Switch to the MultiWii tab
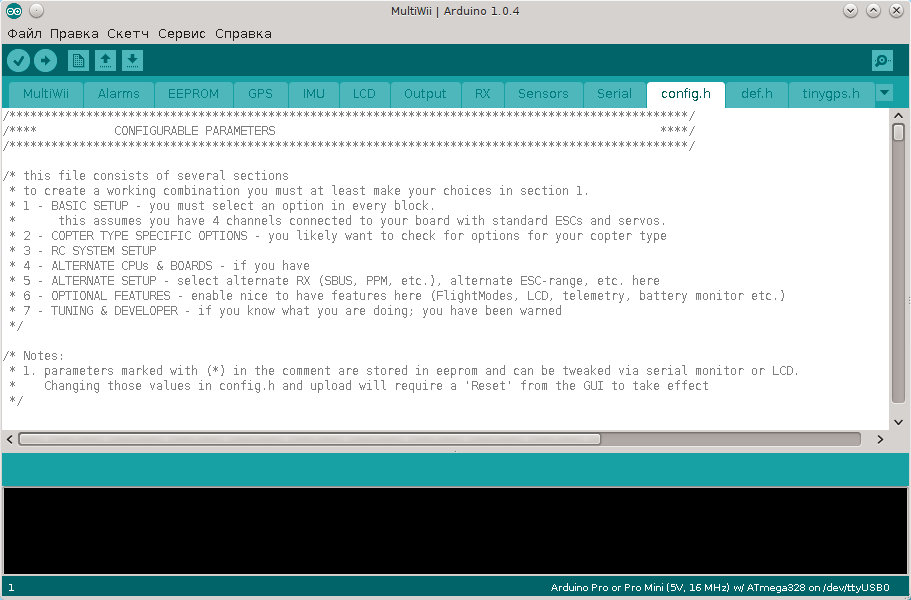 (46, 94)
